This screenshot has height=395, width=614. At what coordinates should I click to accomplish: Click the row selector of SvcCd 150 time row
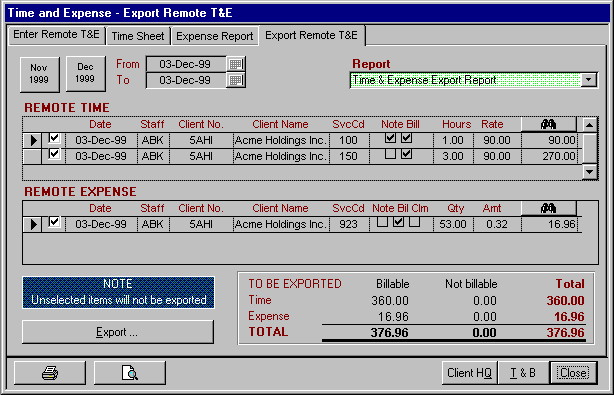[x=33, y=156]
